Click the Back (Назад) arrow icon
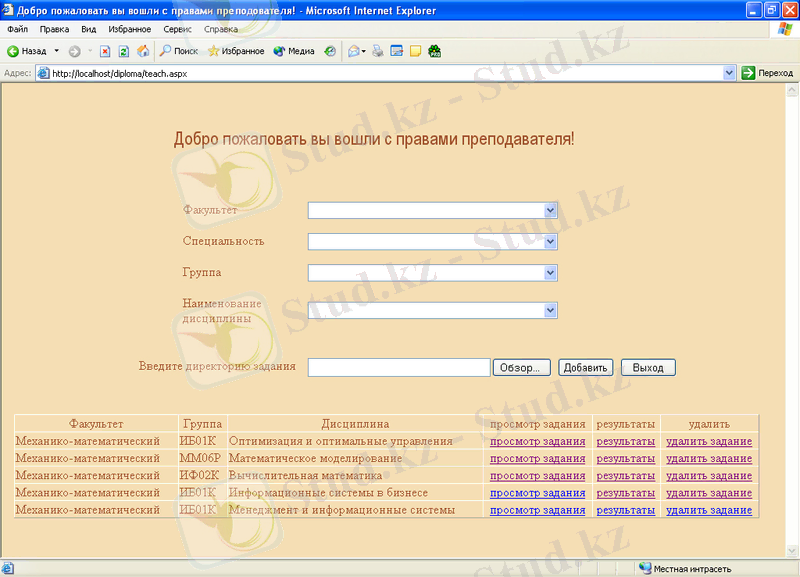Viewport: 800px width, 577px height. coord(13,51)
